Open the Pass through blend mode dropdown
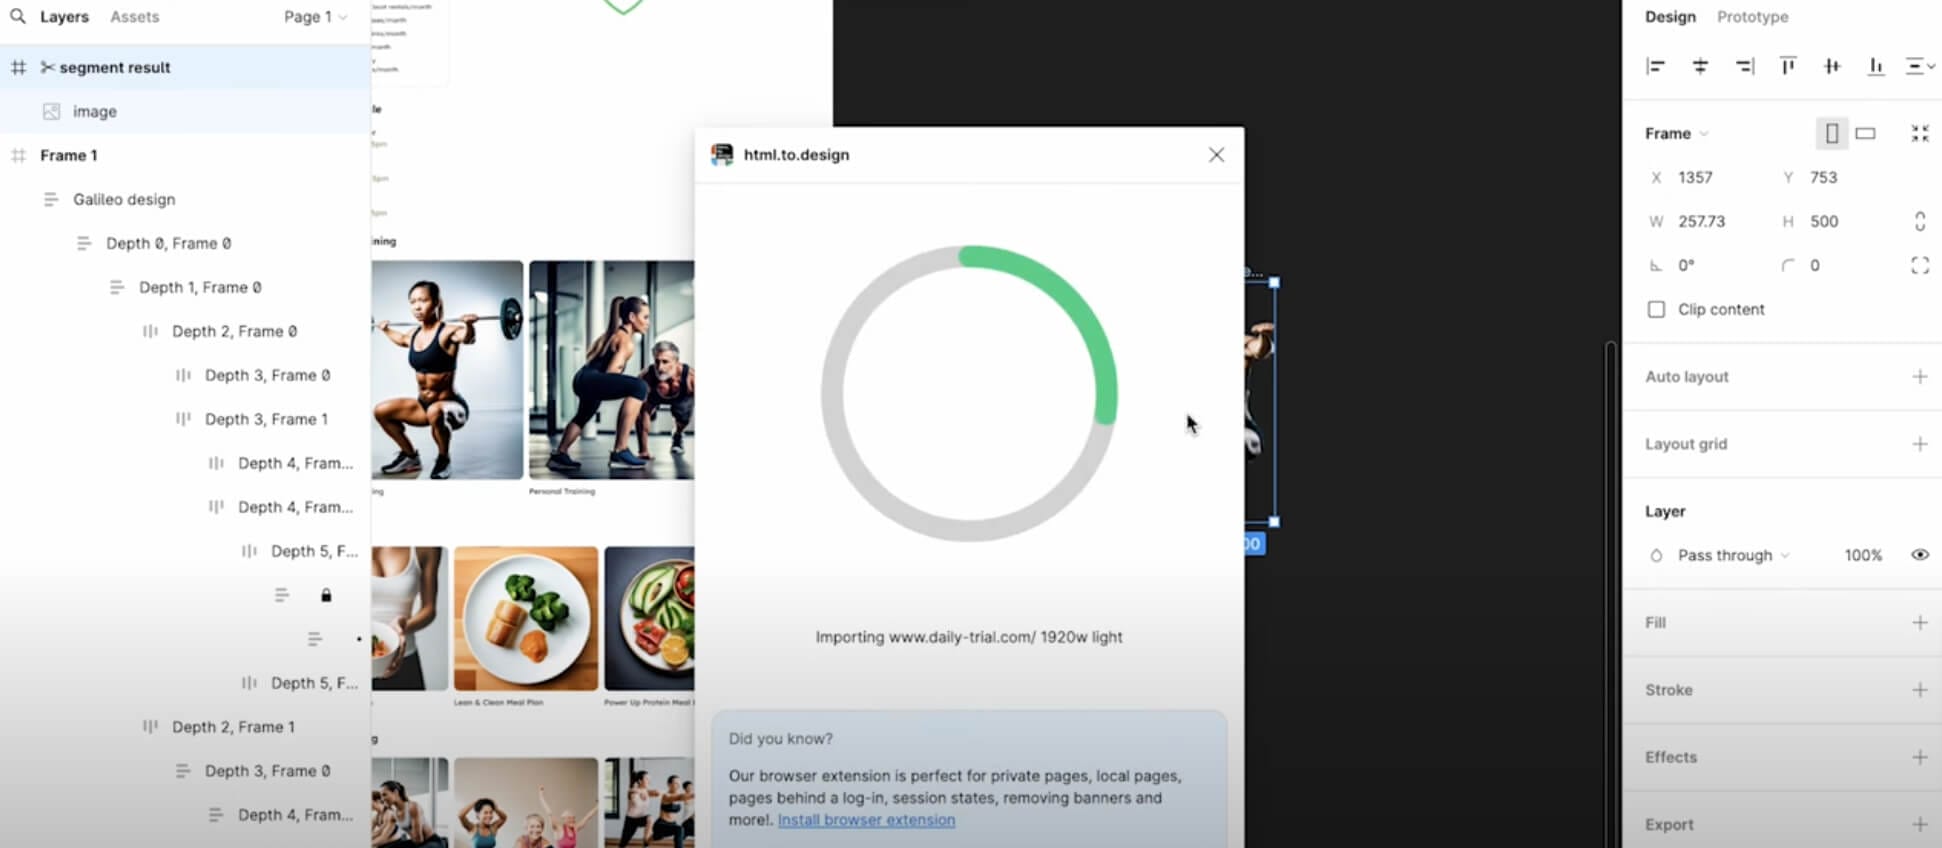The image size is (1942, 848). click(x=1732, y=555)
